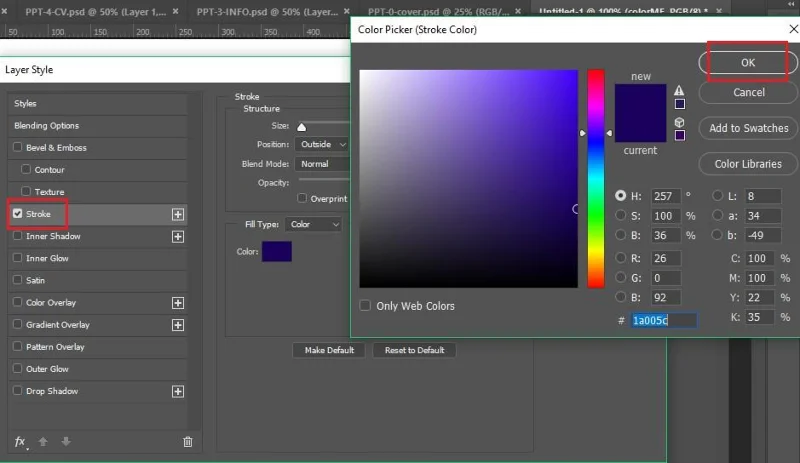The height and width of the screenshot is (463, 800).
Task: Open Blending Options in Layer Style
Action: (x=98, y=126)
